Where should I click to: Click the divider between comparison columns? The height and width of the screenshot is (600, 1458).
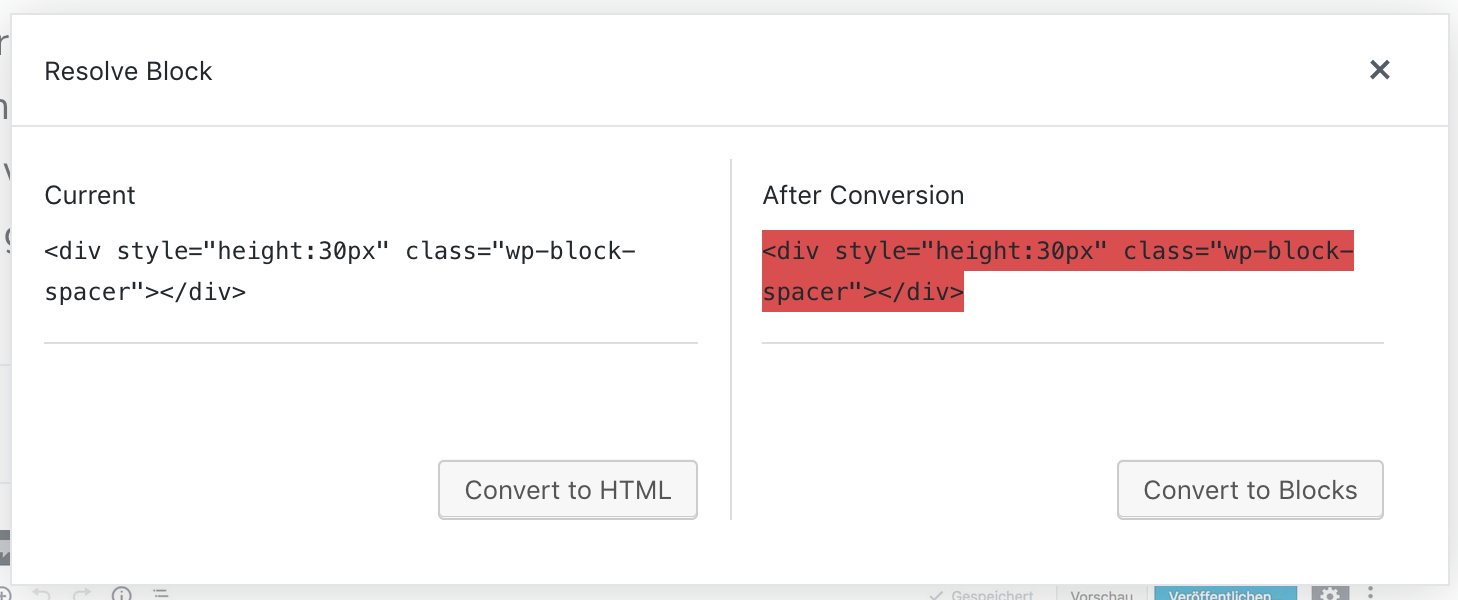pos(731,340)
